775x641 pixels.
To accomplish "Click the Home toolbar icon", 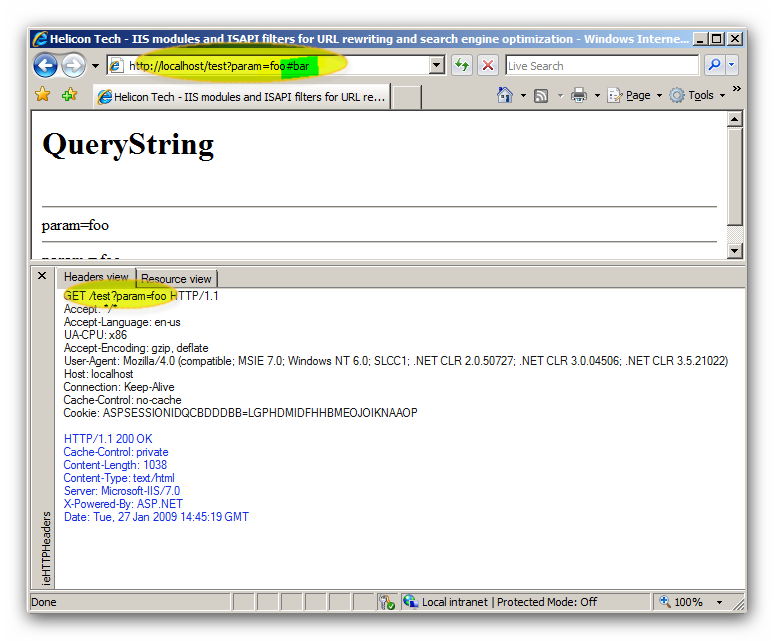I will [505, 95].
